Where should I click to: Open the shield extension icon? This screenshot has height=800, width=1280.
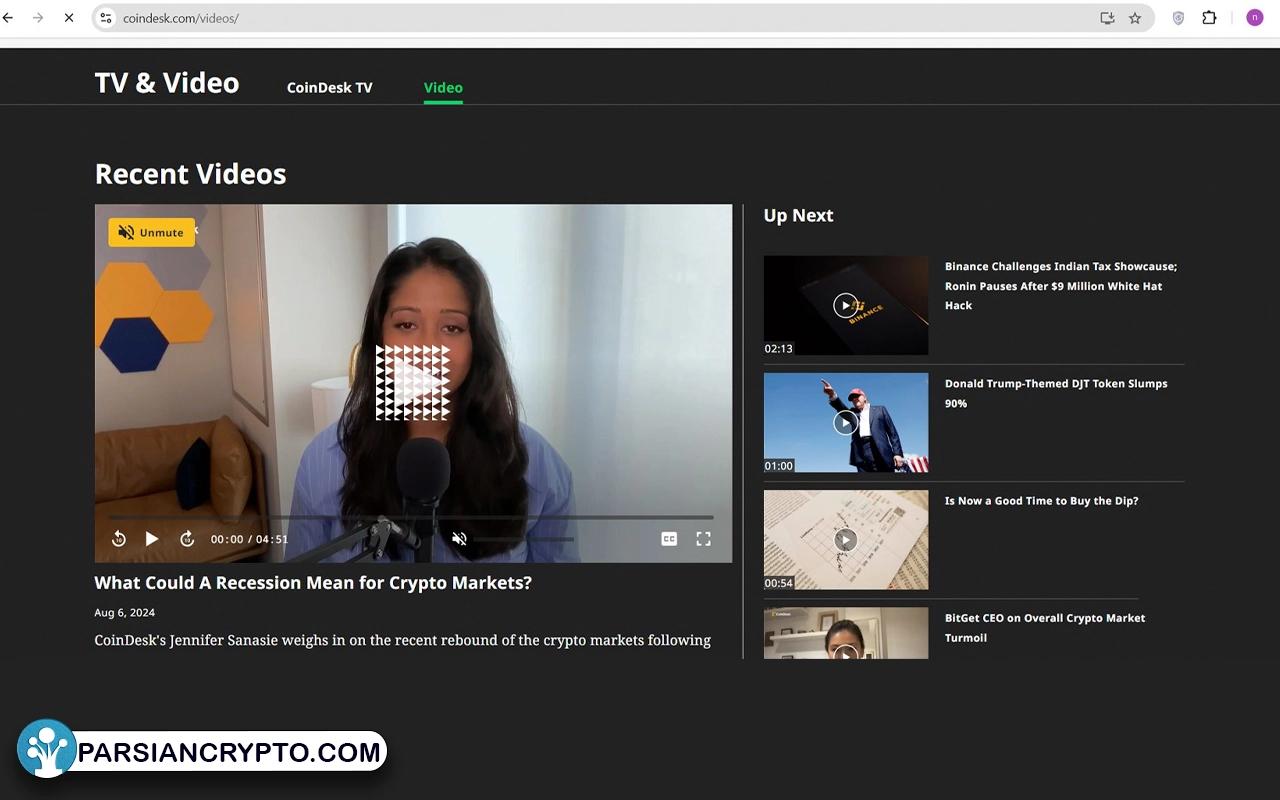click(1178, 18)
